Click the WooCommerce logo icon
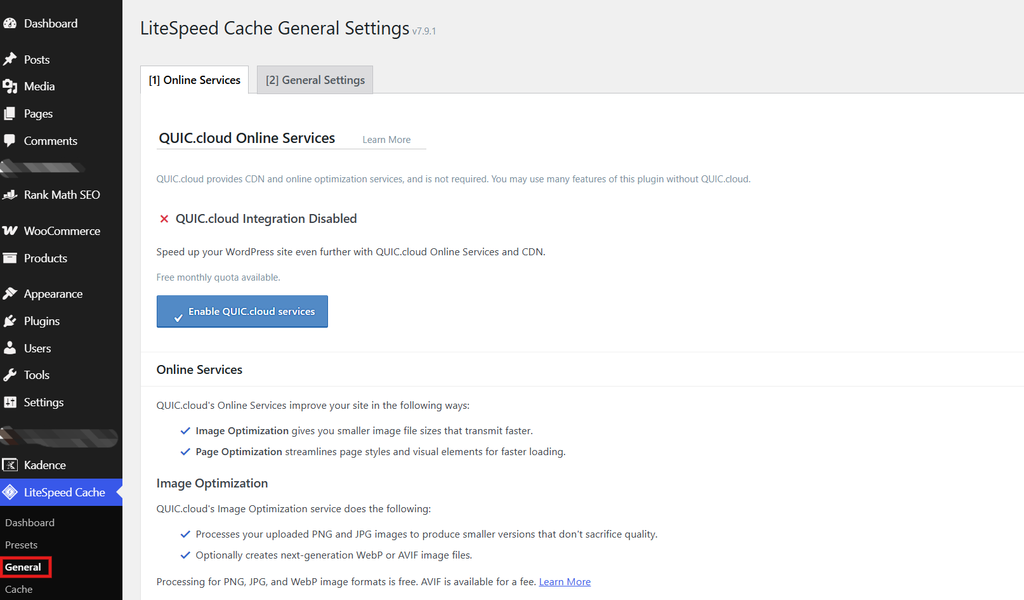This screenshot has height=600, width=1024. point(9,230)
